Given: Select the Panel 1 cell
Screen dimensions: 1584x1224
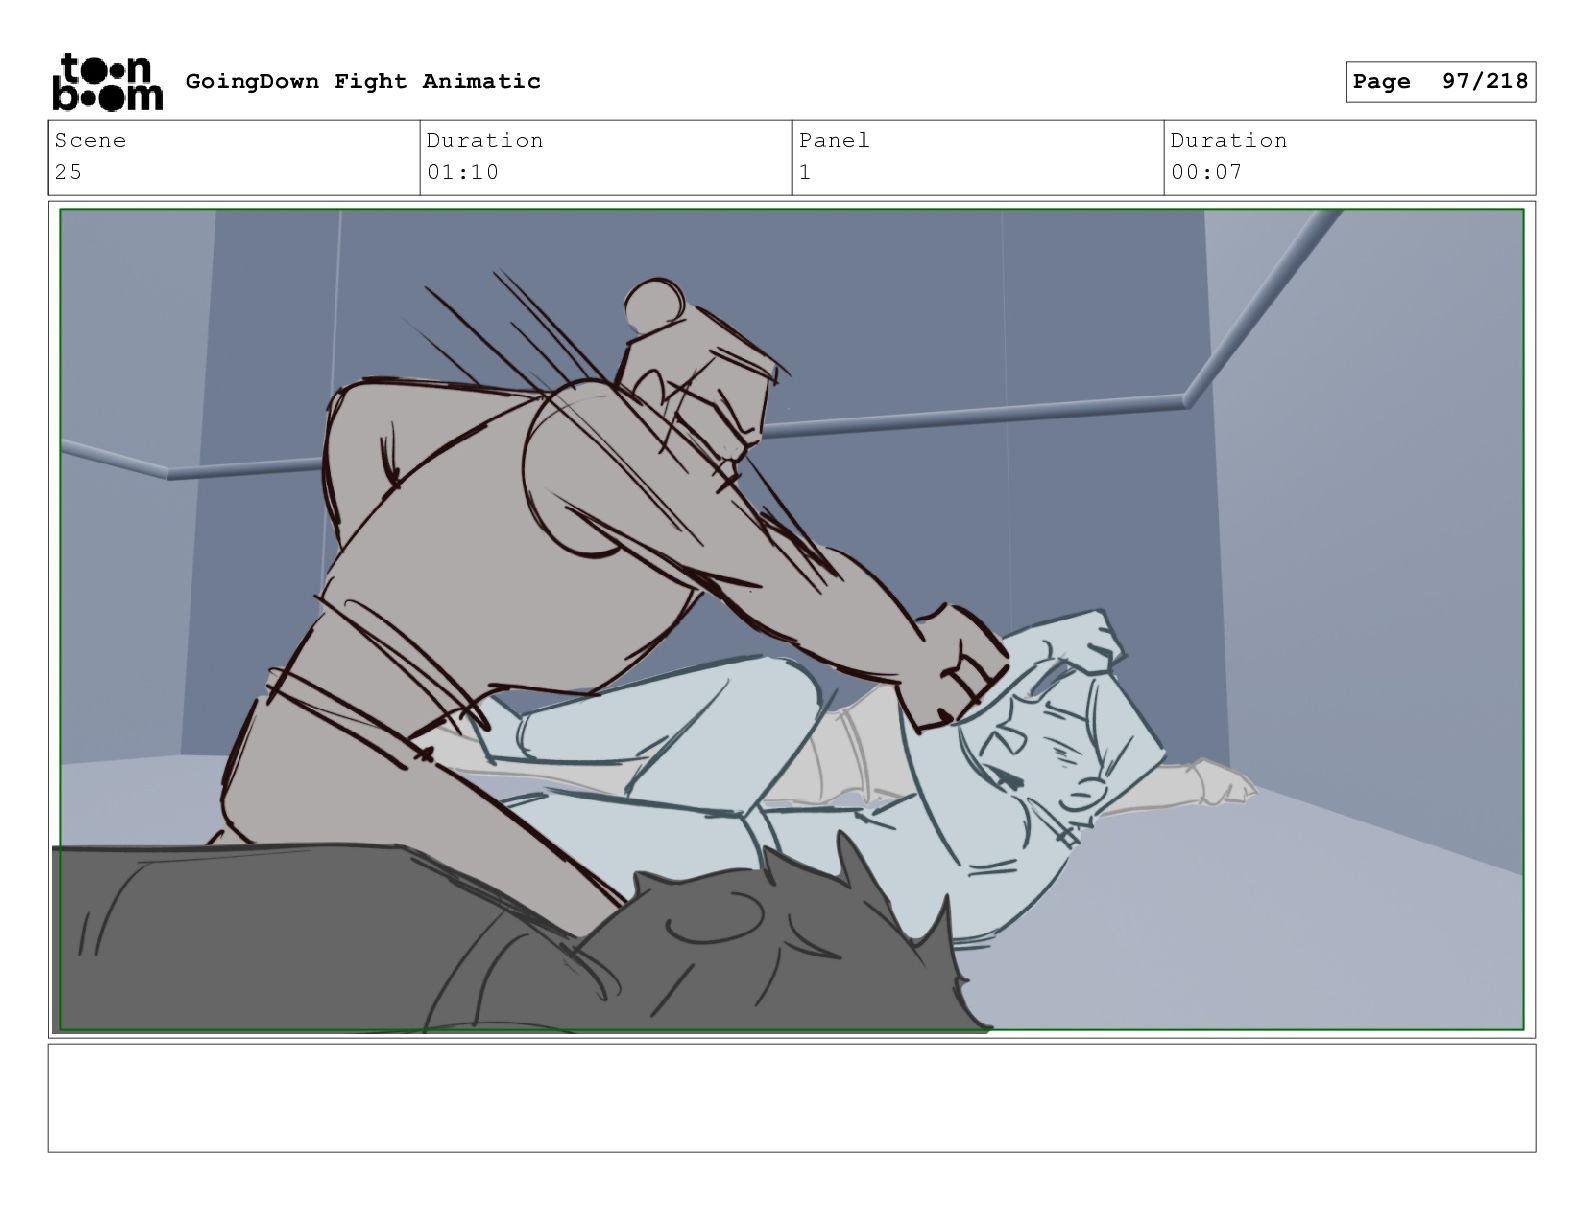Looking at the screenshot, I should [978, 157].
